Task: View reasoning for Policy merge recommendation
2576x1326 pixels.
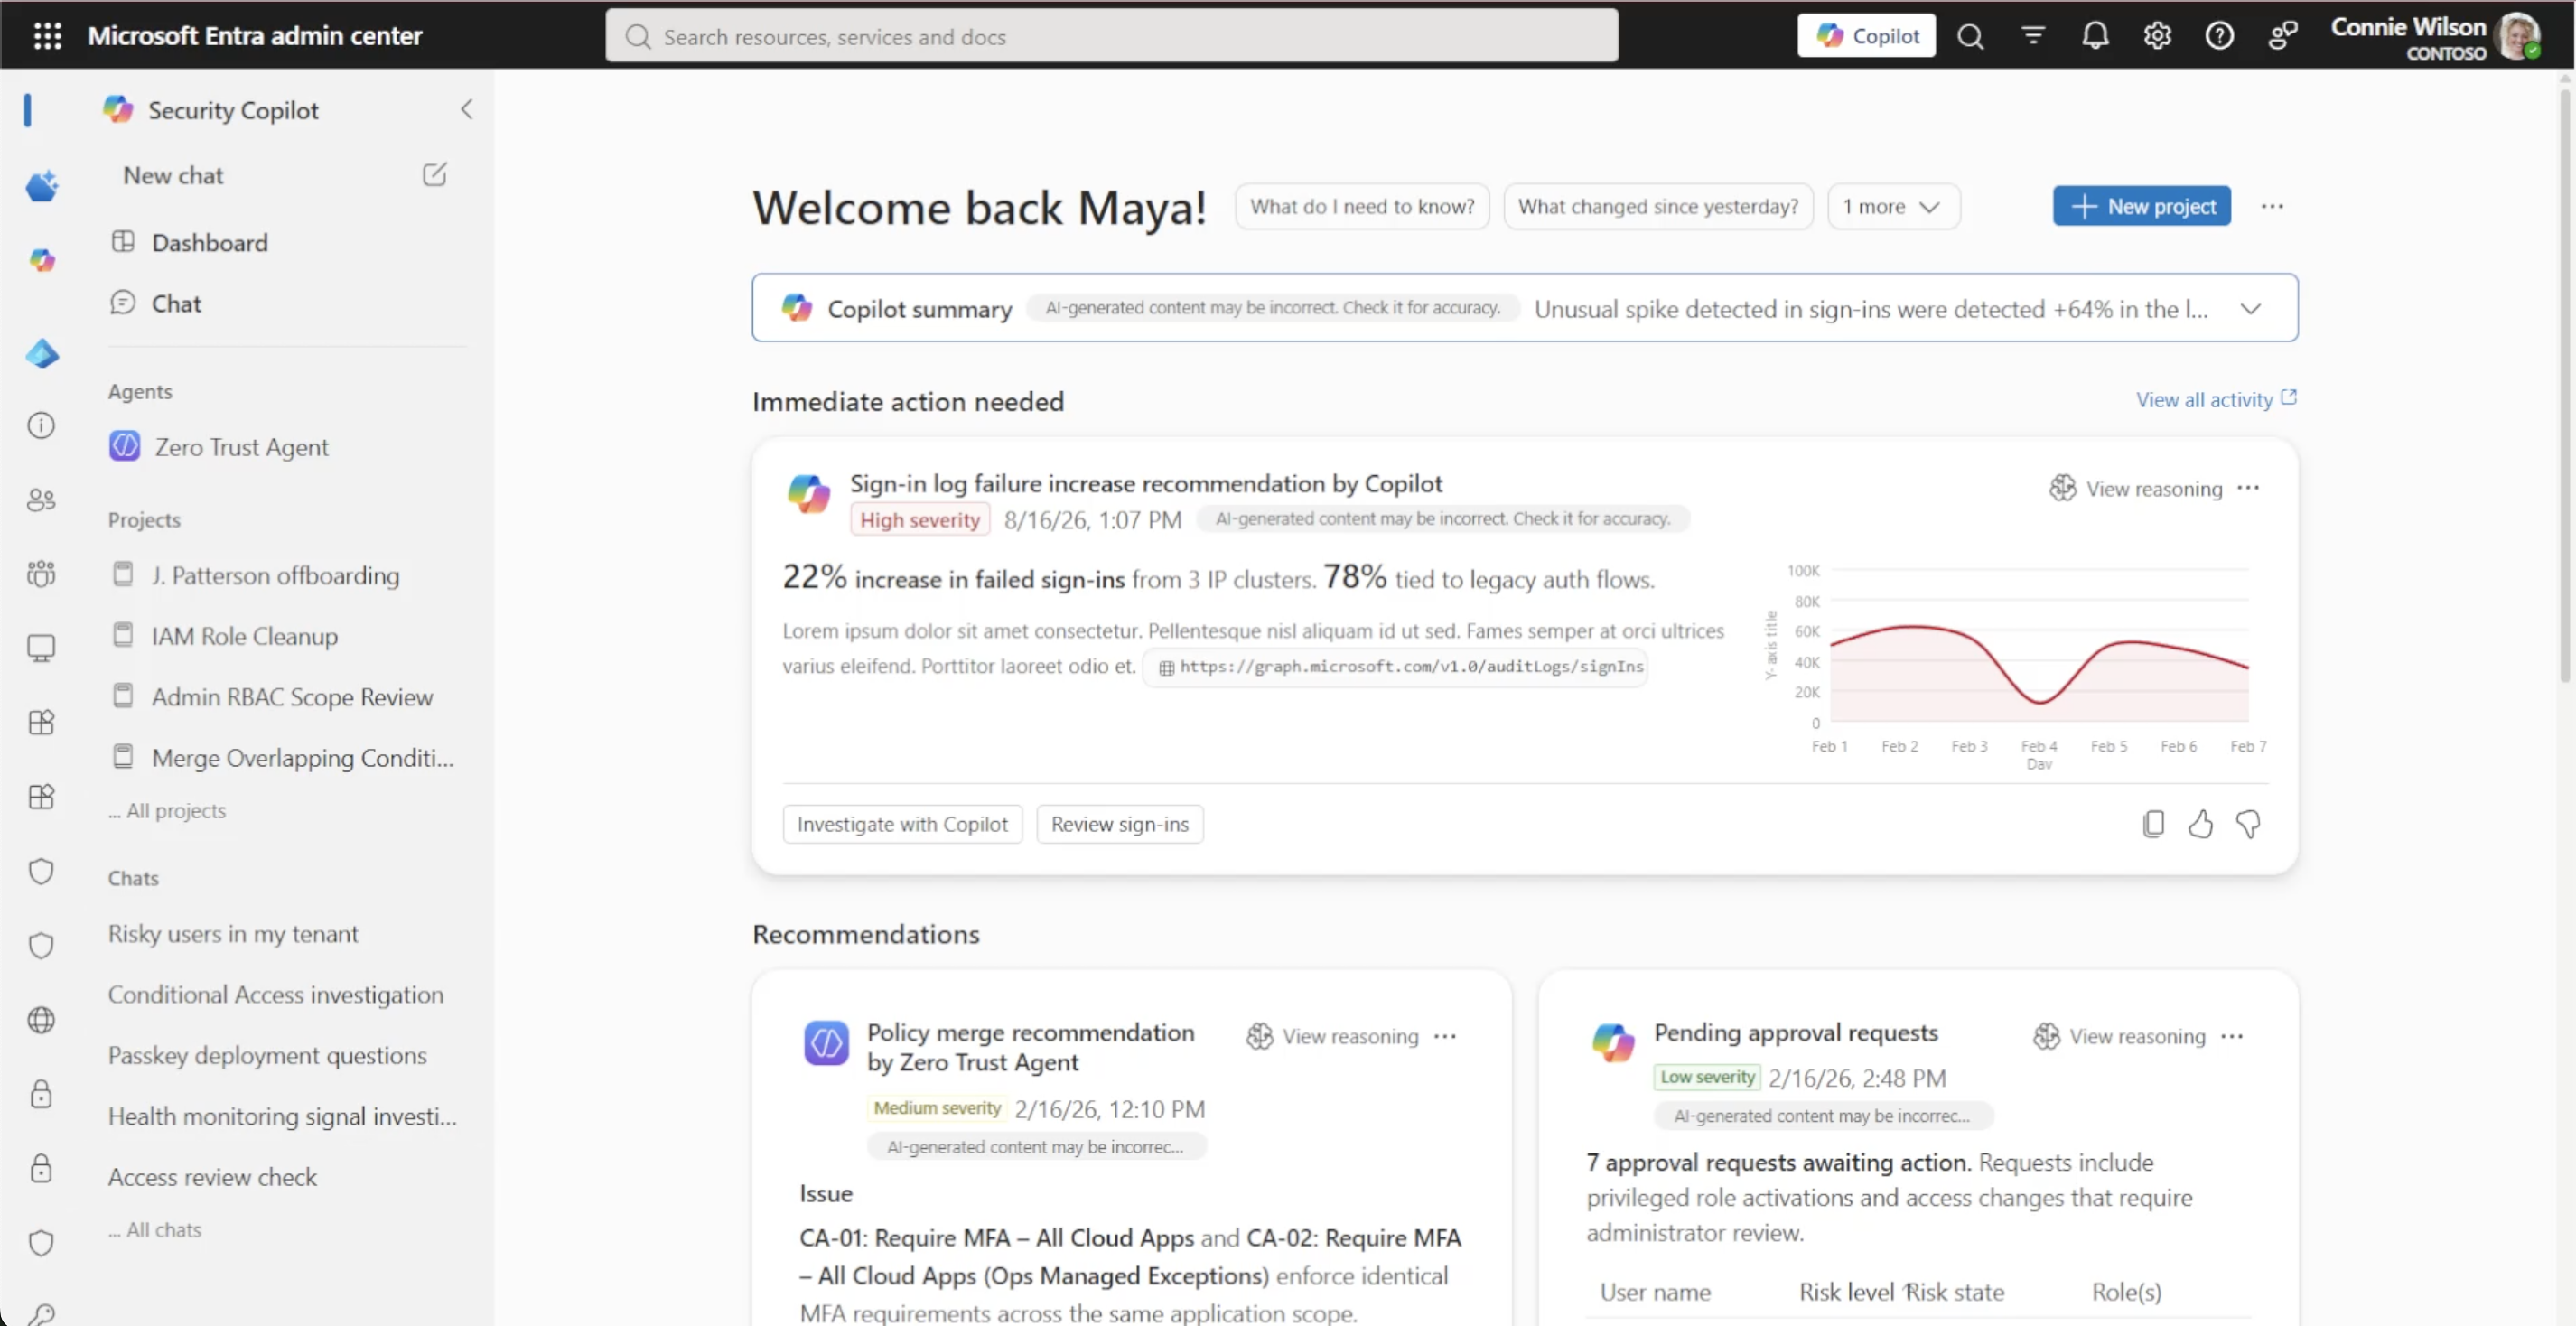Action: [1332, 1036]
